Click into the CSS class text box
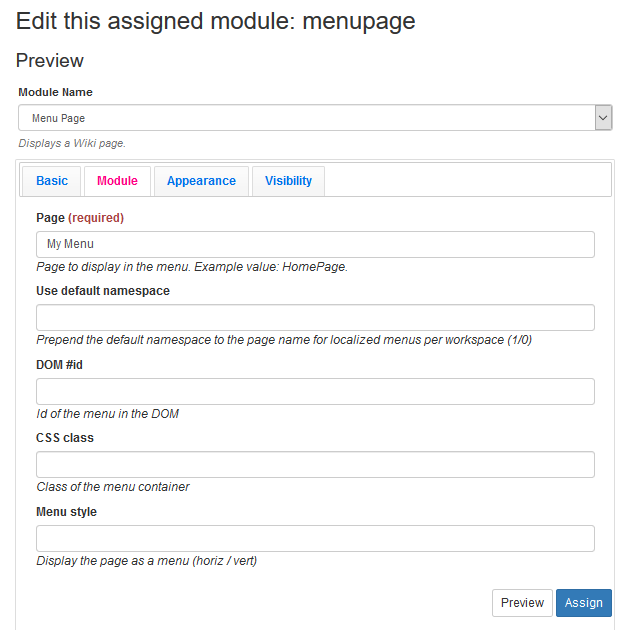This screenshot has height=630, width=620. [x=315, y=465]
